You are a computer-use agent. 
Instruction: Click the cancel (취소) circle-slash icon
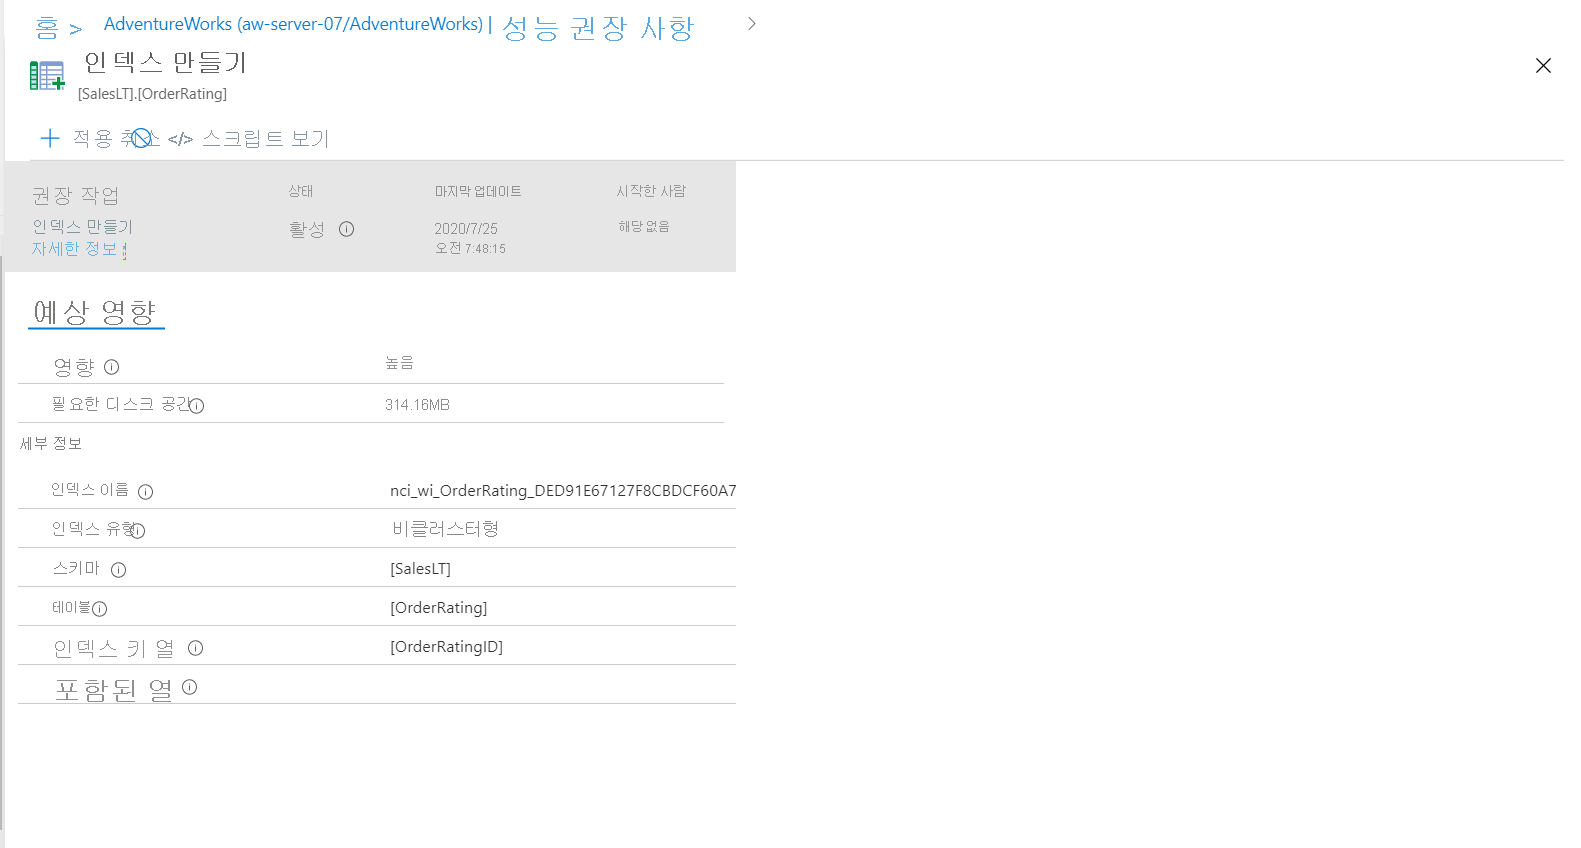point(142,138)
